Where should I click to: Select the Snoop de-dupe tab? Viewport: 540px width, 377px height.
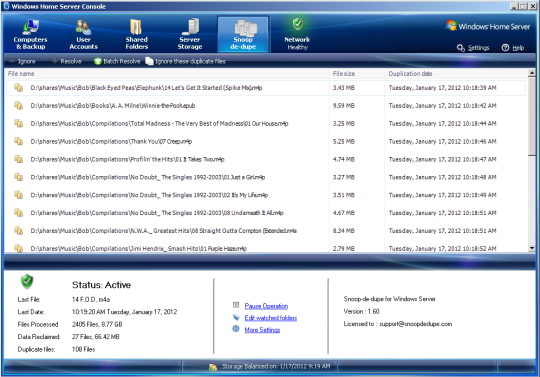click(x=243, y=35)
